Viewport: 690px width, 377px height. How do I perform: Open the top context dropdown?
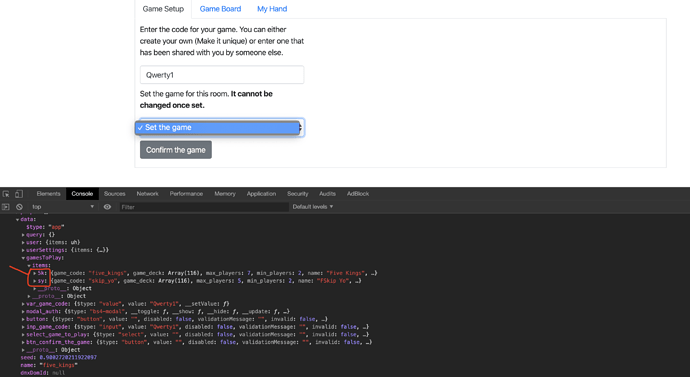tap(62, 207)
